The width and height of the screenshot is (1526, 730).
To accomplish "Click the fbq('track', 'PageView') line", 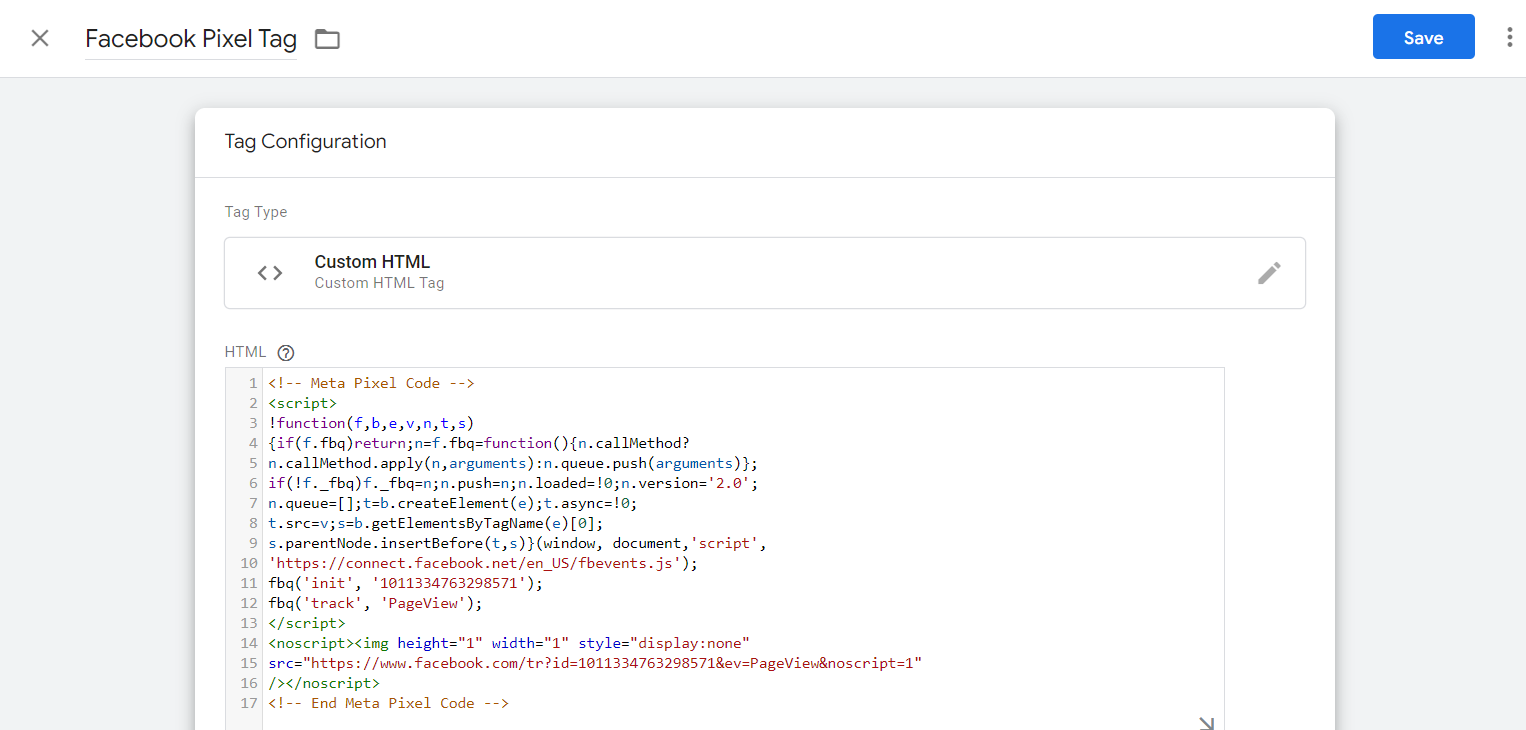I will coord(375,603).
